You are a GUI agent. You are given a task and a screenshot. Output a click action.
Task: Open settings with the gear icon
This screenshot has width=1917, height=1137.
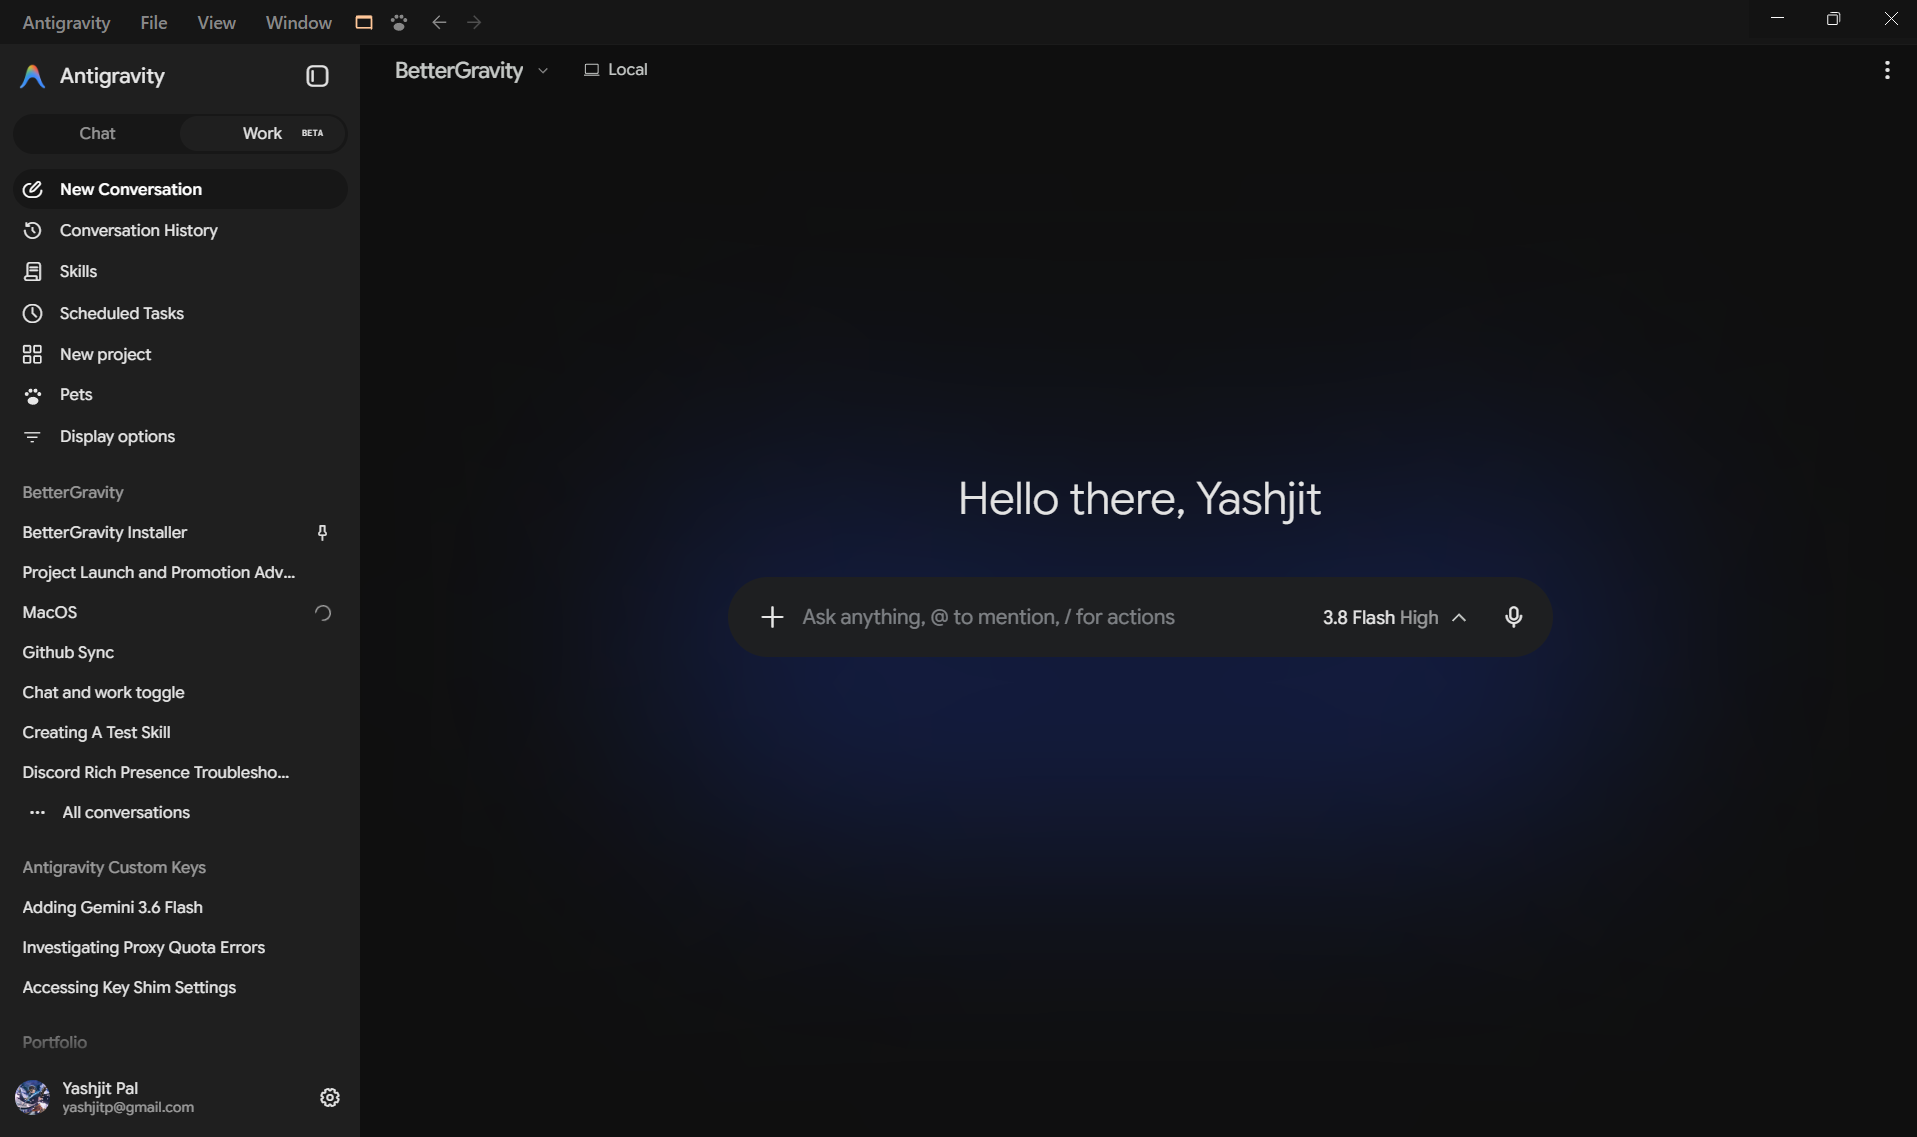tap(330, 1098)
